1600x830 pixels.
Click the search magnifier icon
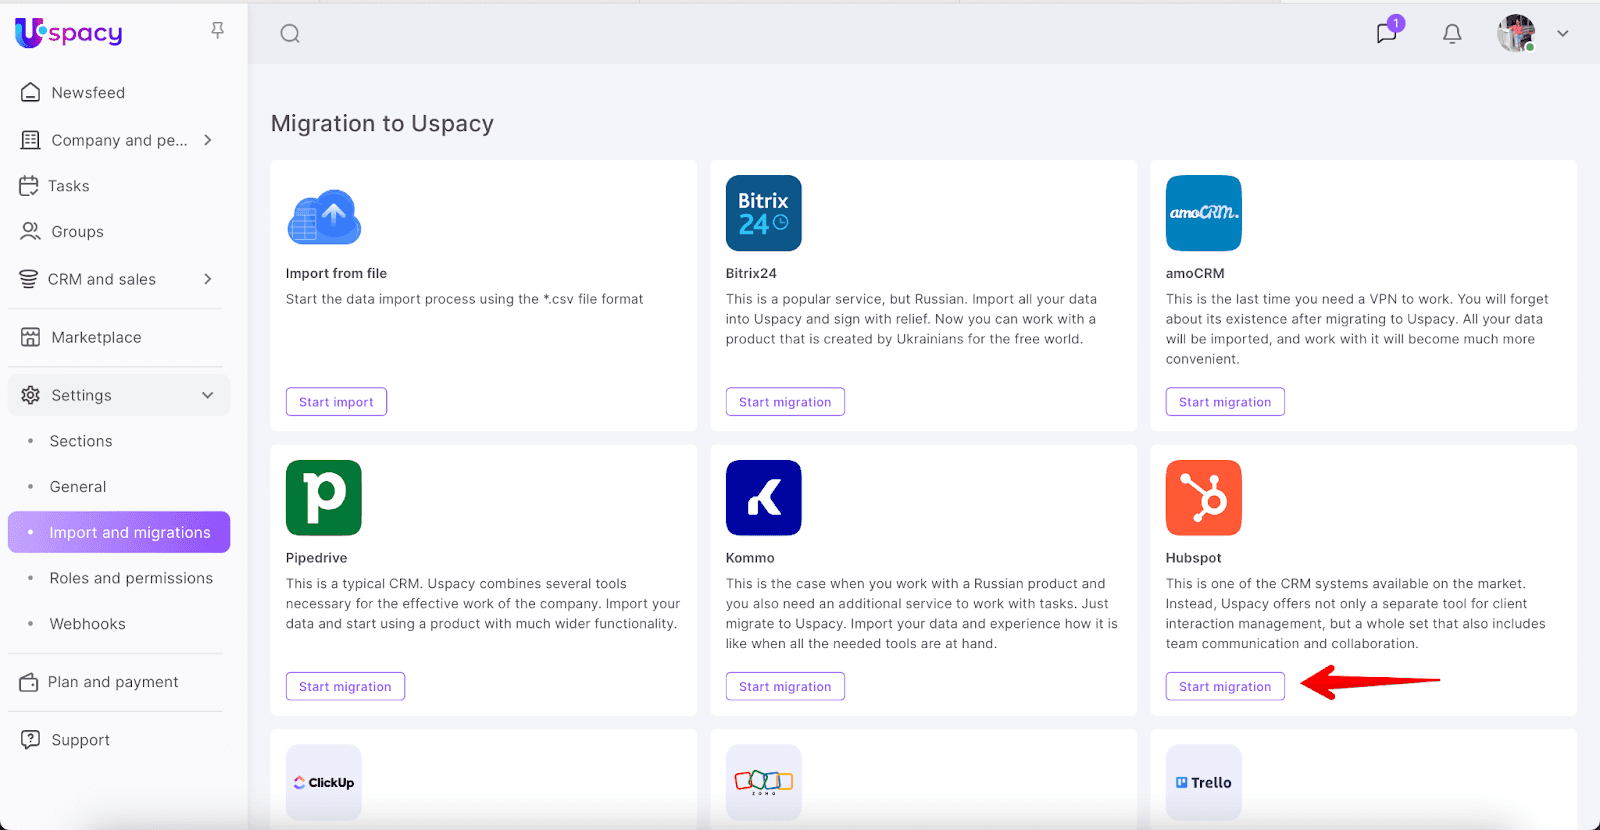tap(290, 34)
